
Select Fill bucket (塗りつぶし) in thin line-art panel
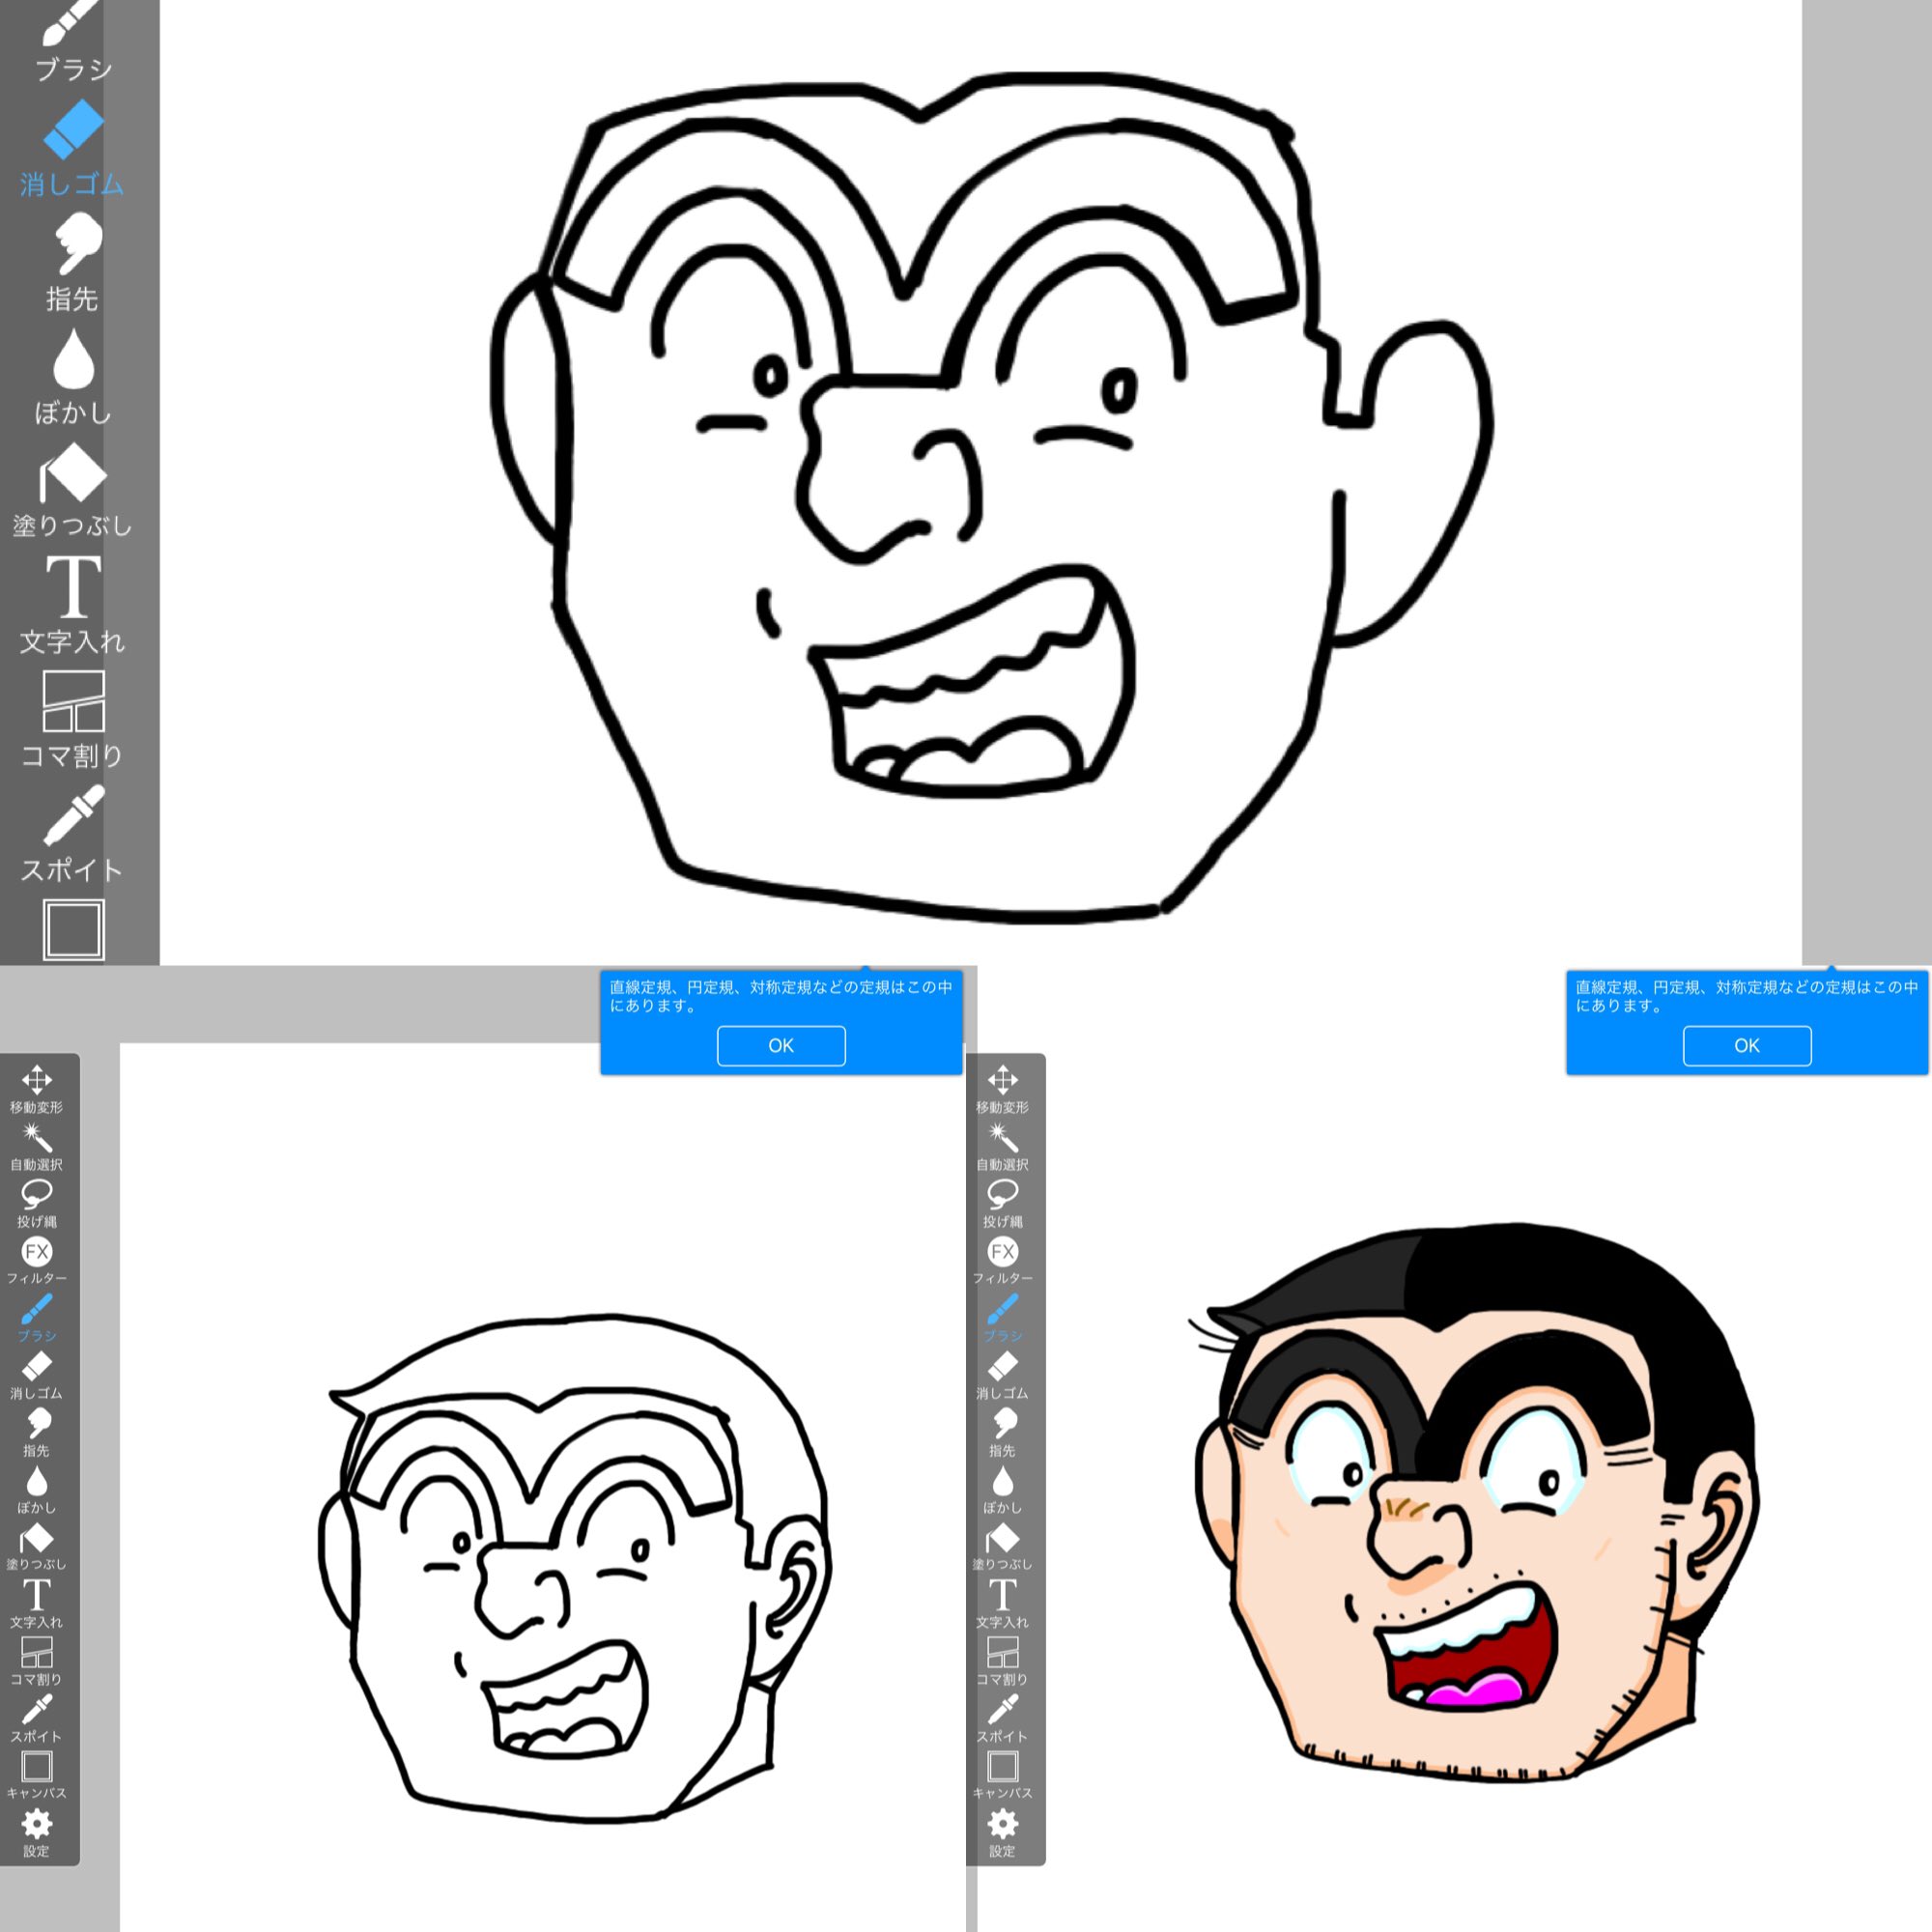pyautogui.click(x=37, y=1546)
